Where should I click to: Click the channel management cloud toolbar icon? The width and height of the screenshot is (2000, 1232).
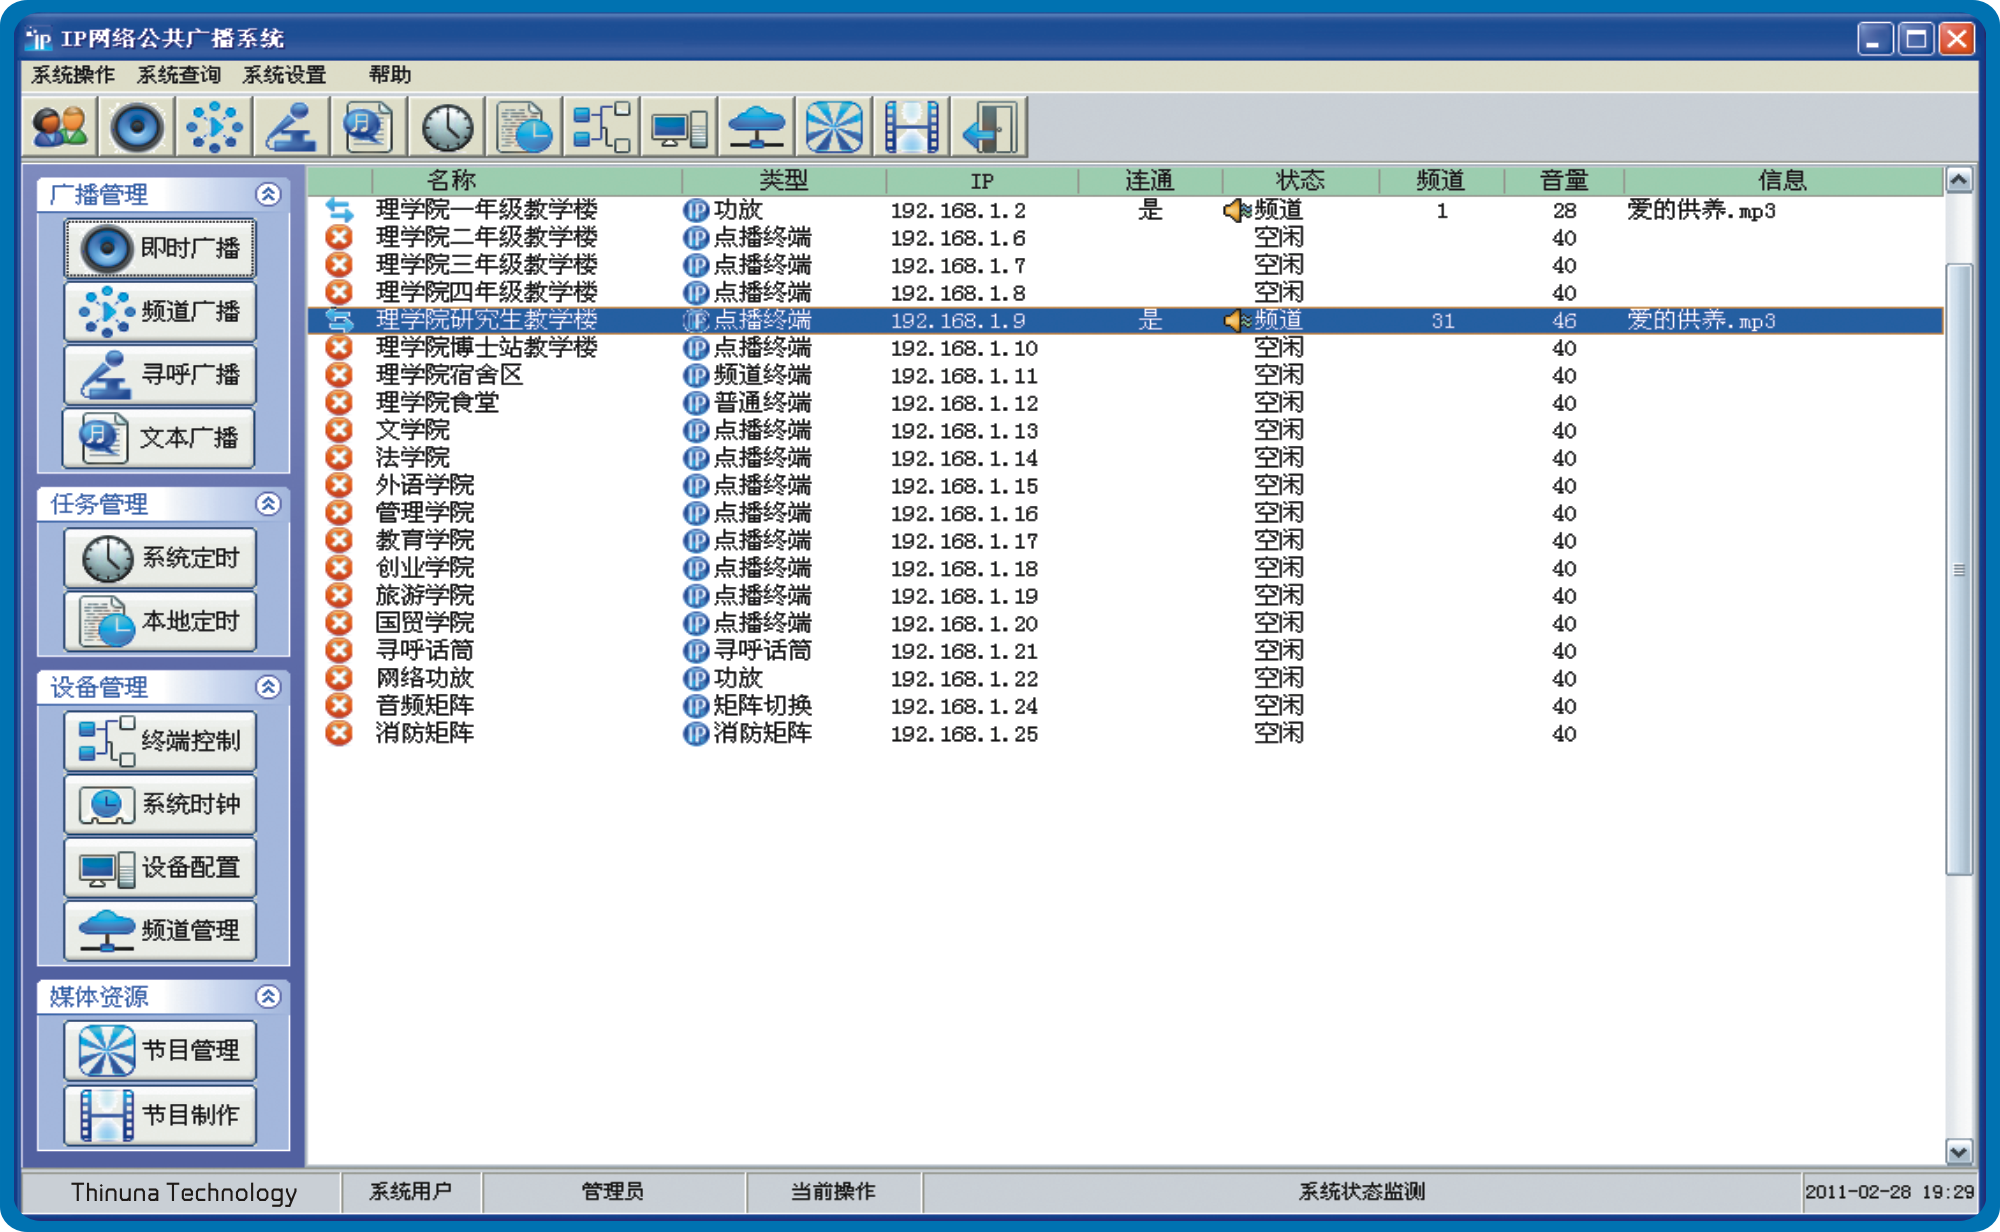pos(756,127)
